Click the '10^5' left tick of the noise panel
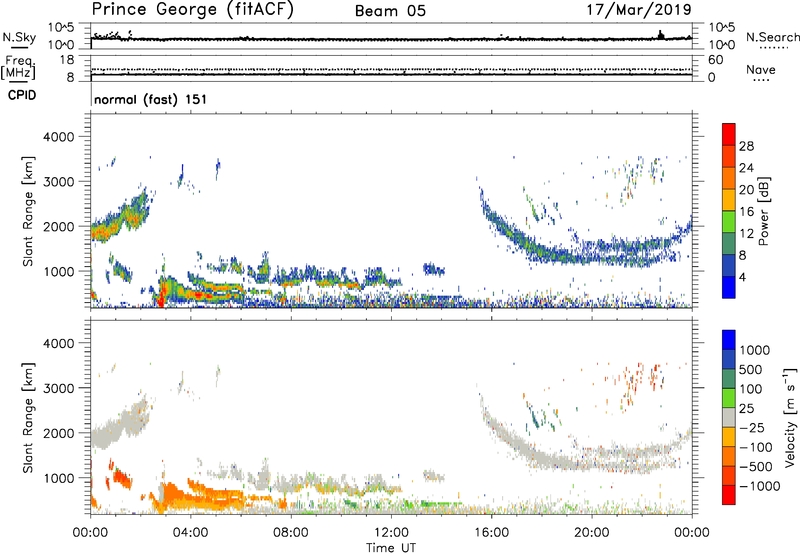 pos(61,27)
